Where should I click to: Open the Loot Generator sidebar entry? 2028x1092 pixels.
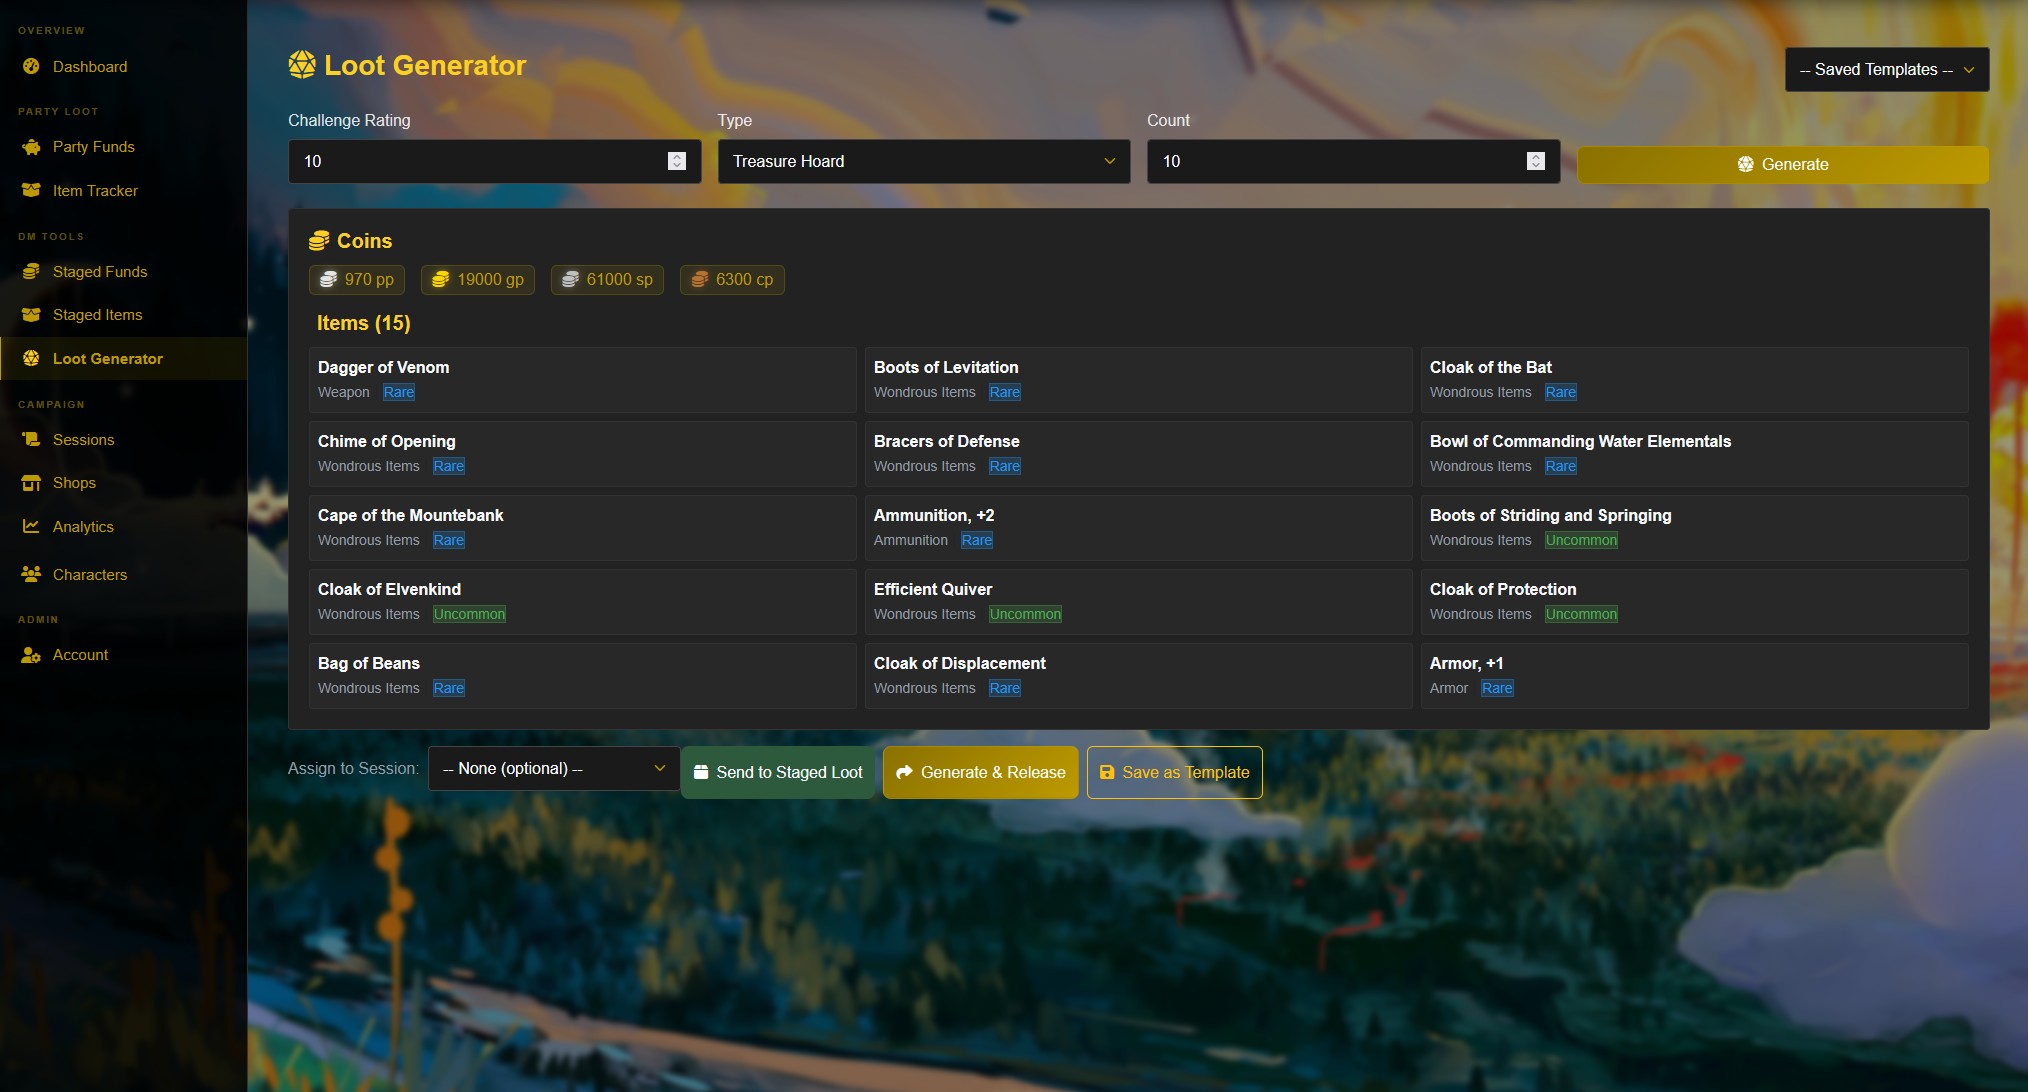point(107,359)
